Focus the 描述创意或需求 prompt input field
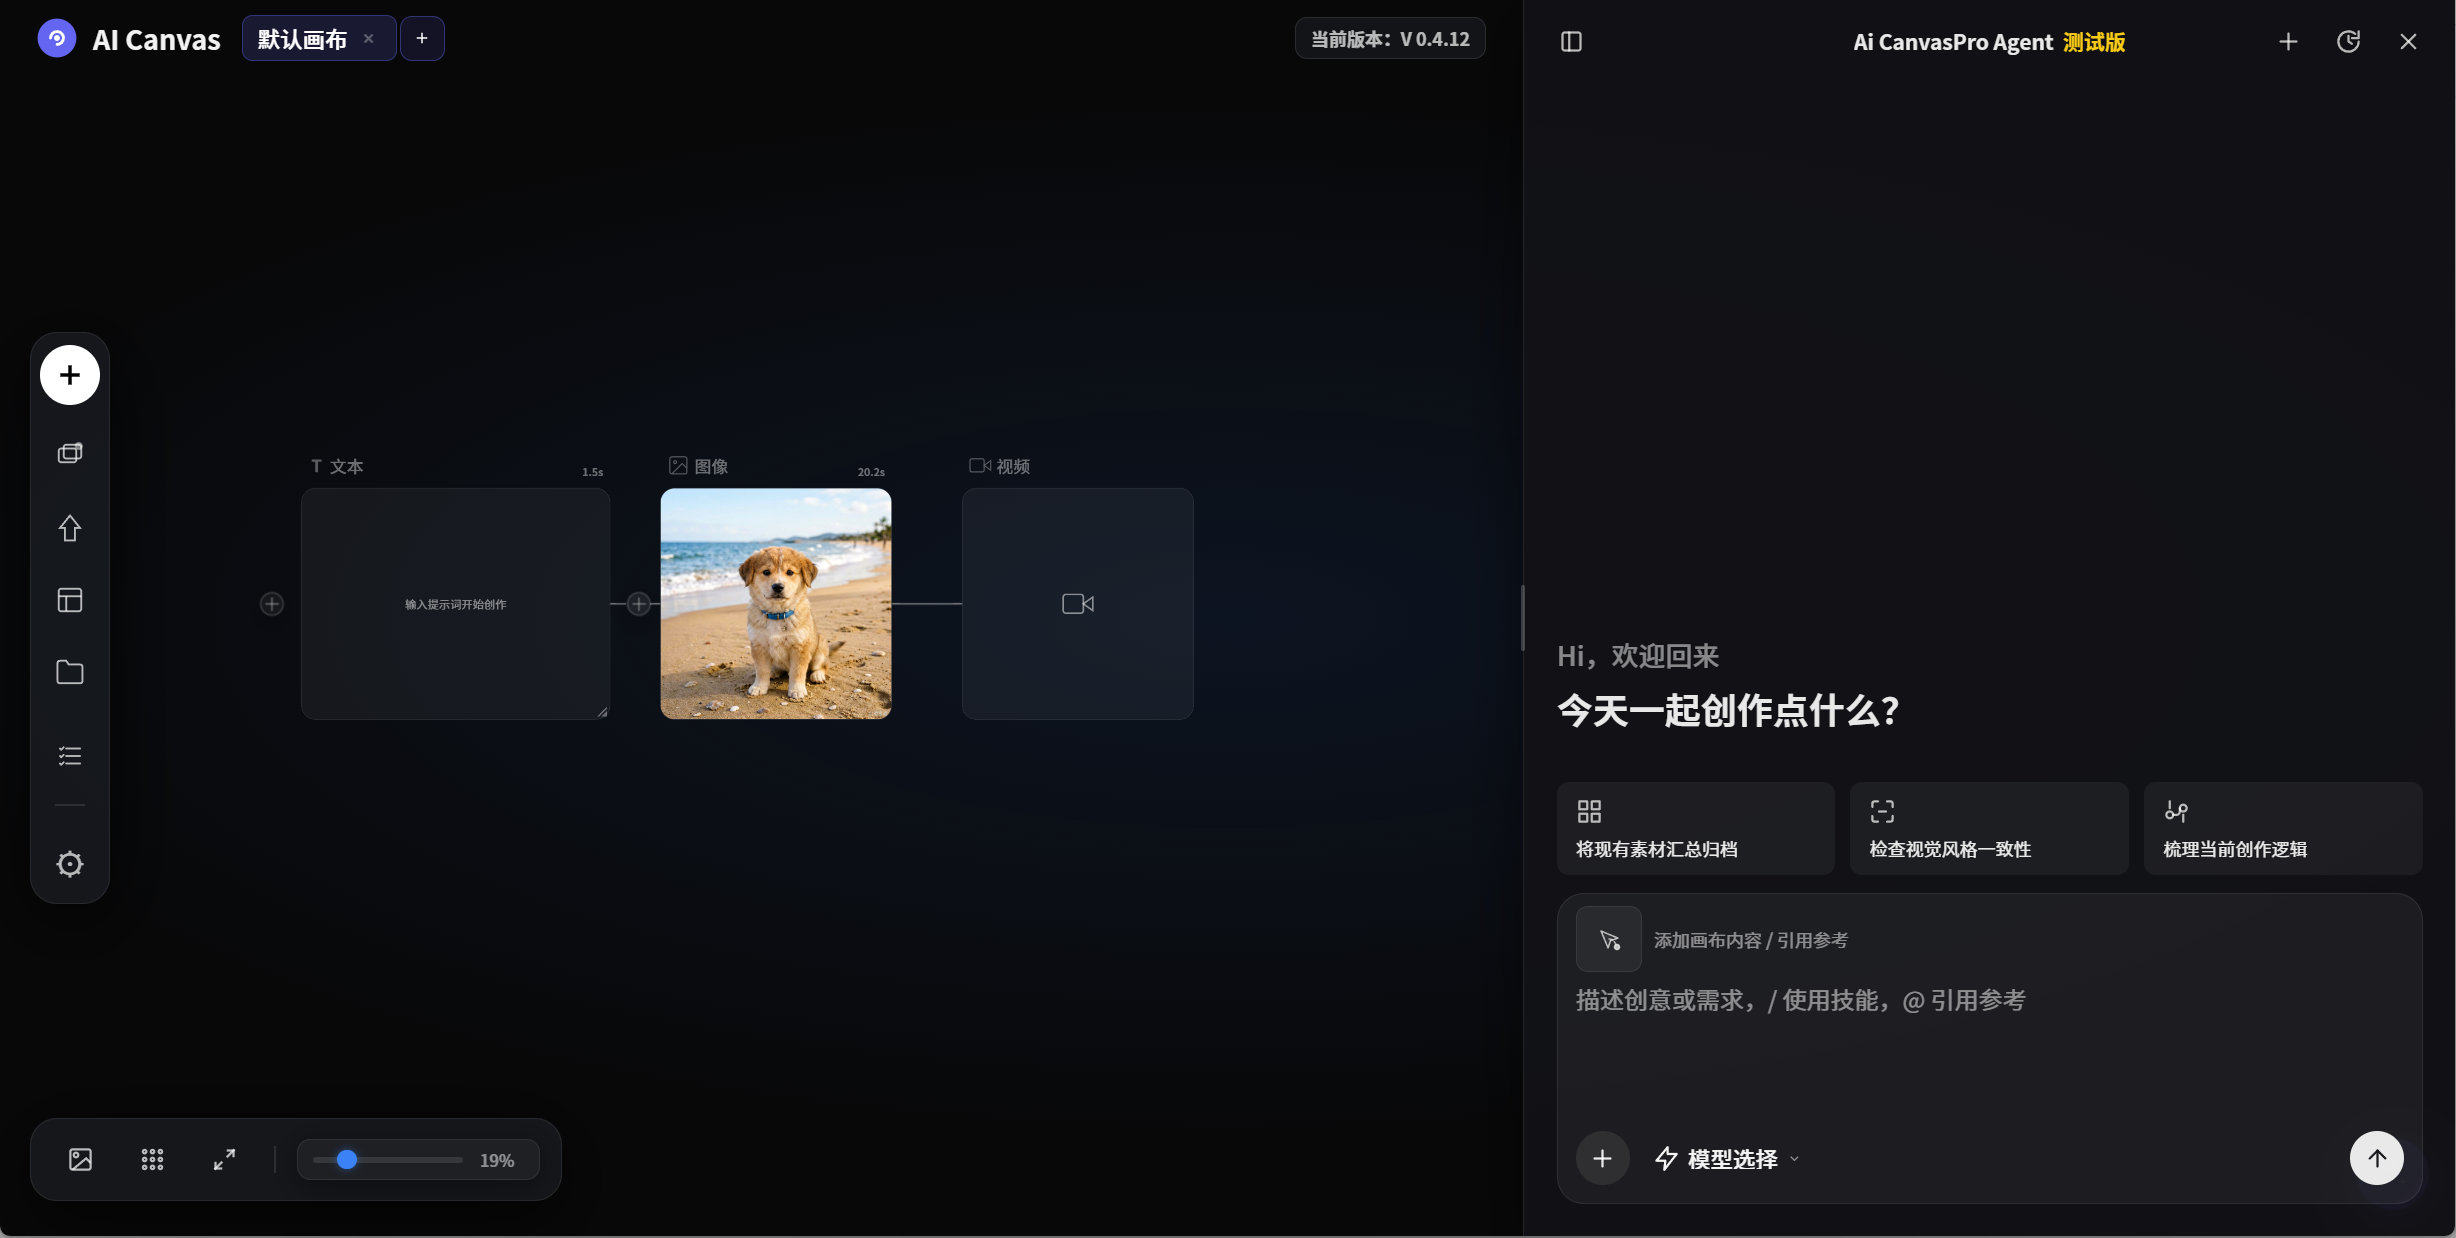2456x1238 pixels. pos(1988,1050)
